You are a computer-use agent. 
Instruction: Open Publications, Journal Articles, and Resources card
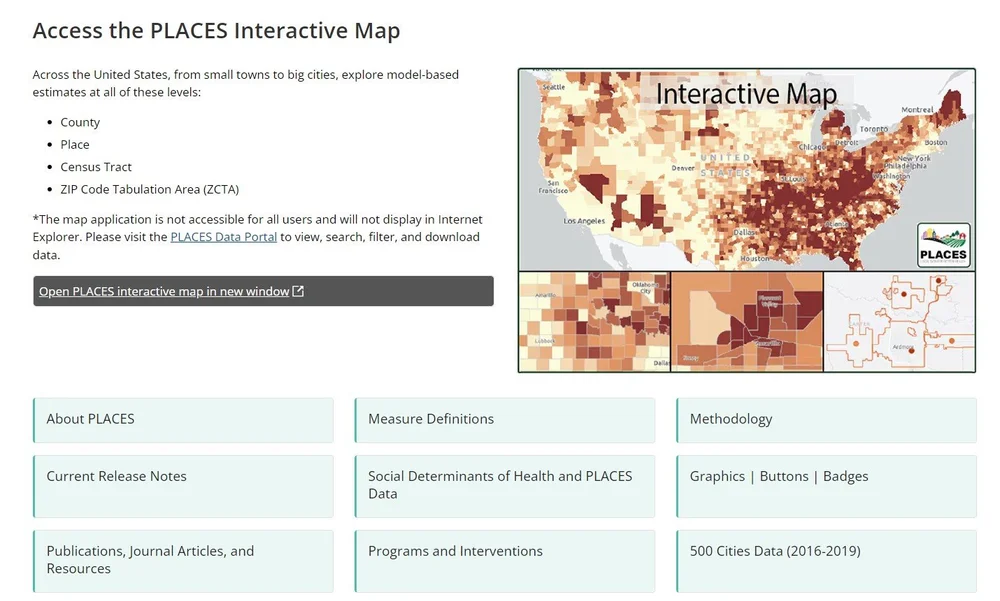tap(183, 561)
